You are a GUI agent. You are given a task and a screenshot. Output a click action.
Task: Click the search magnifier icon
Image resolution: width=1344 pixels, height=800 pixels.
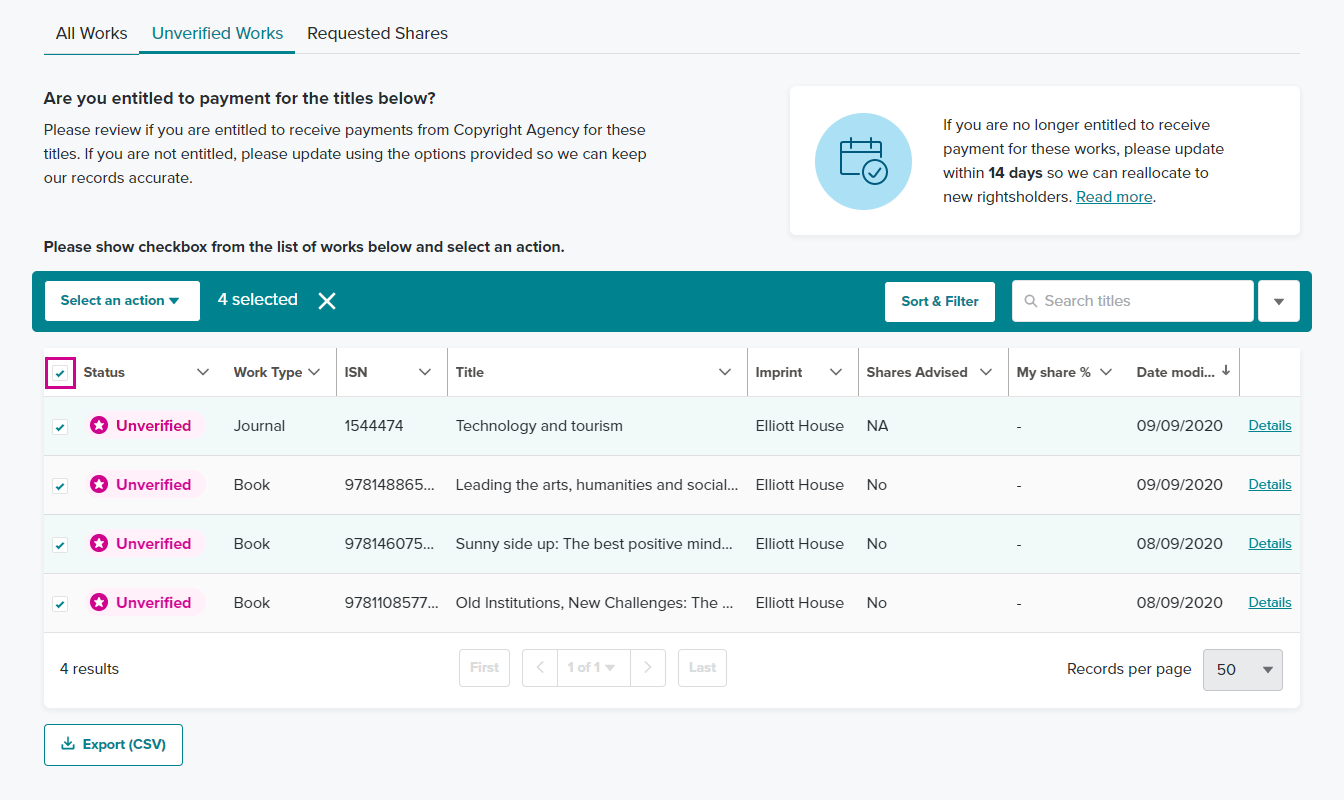coord(1031,301)
